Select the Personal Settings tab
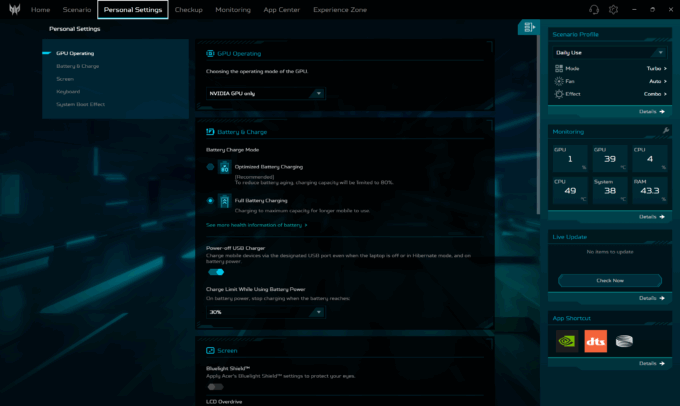 [x=133, y=10]
